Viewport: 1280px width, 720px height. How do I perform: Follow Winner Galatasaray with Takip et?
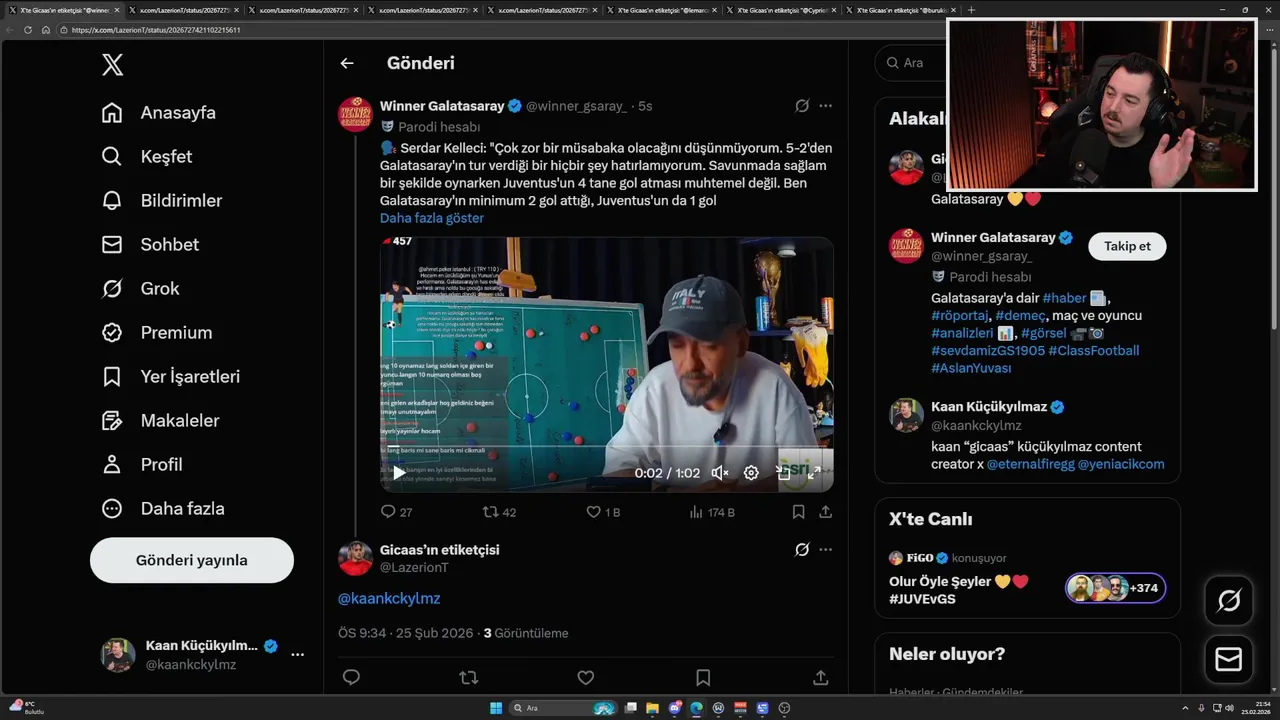point(1127,246)
